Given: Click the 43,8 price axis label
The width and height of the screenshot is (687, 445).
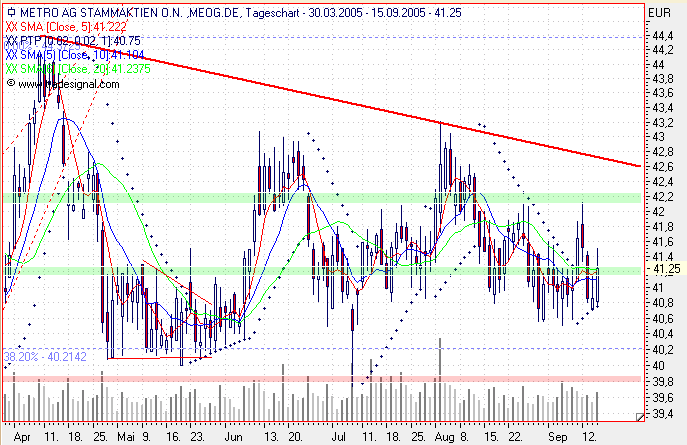Looking at the screenshot, I should (663, 79).
